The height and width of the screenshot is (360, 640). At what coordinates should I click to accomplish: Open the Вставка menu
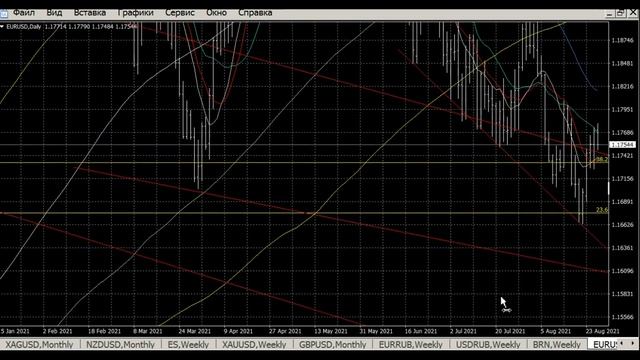tap(90, 13)
